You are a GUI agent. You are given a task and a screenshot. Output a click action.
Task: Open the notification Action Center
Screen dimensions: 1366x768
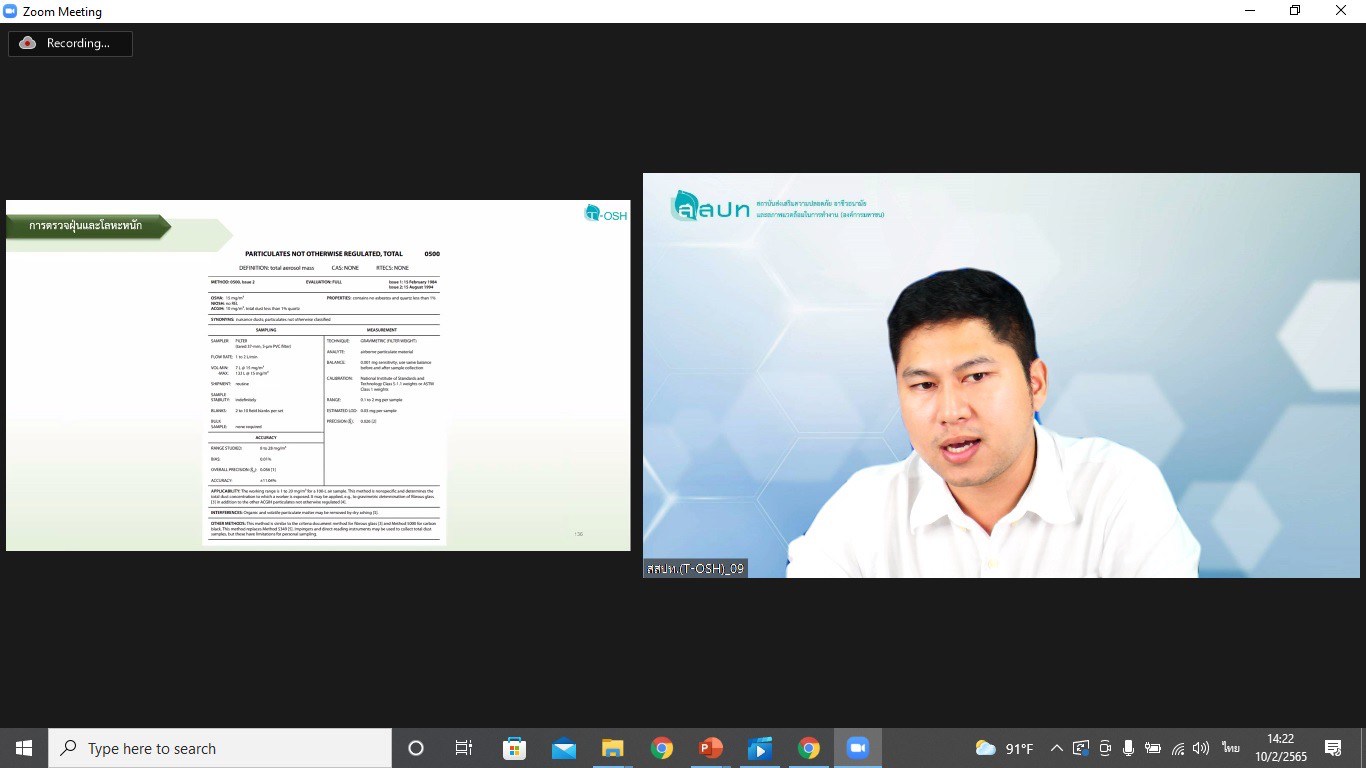pyautogui.click(x=1332, y=748)
